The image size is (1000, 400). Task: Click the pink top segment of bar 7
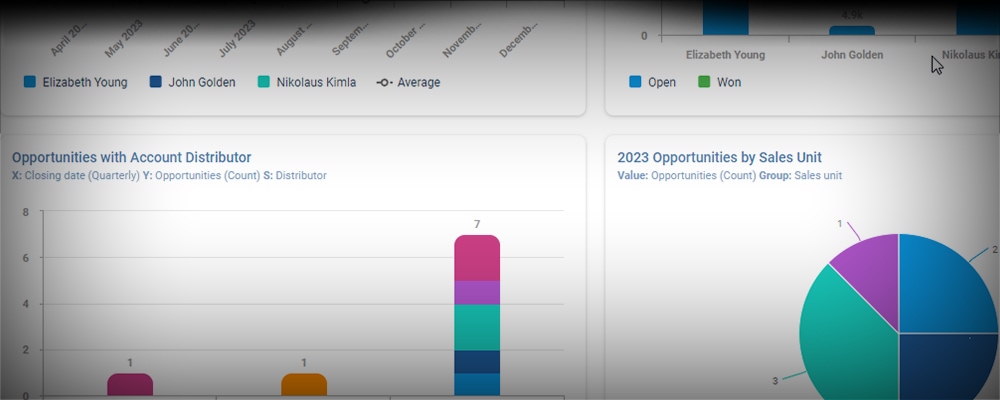pos(477,258)
